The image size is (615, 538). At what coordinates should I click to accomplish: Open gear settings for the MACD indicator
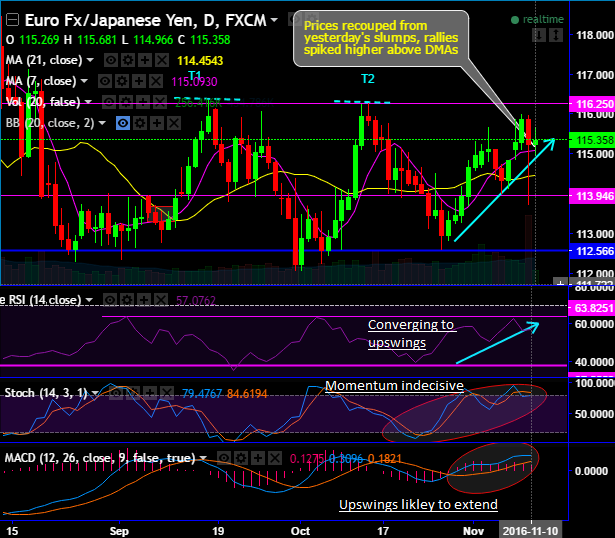point(240,458)
